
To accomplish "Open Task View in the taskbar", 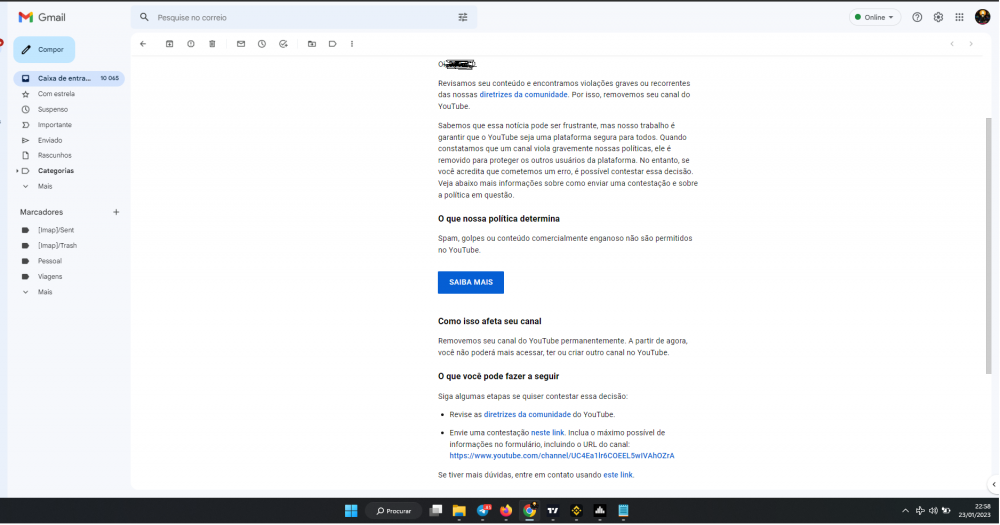I will (436, 510).
